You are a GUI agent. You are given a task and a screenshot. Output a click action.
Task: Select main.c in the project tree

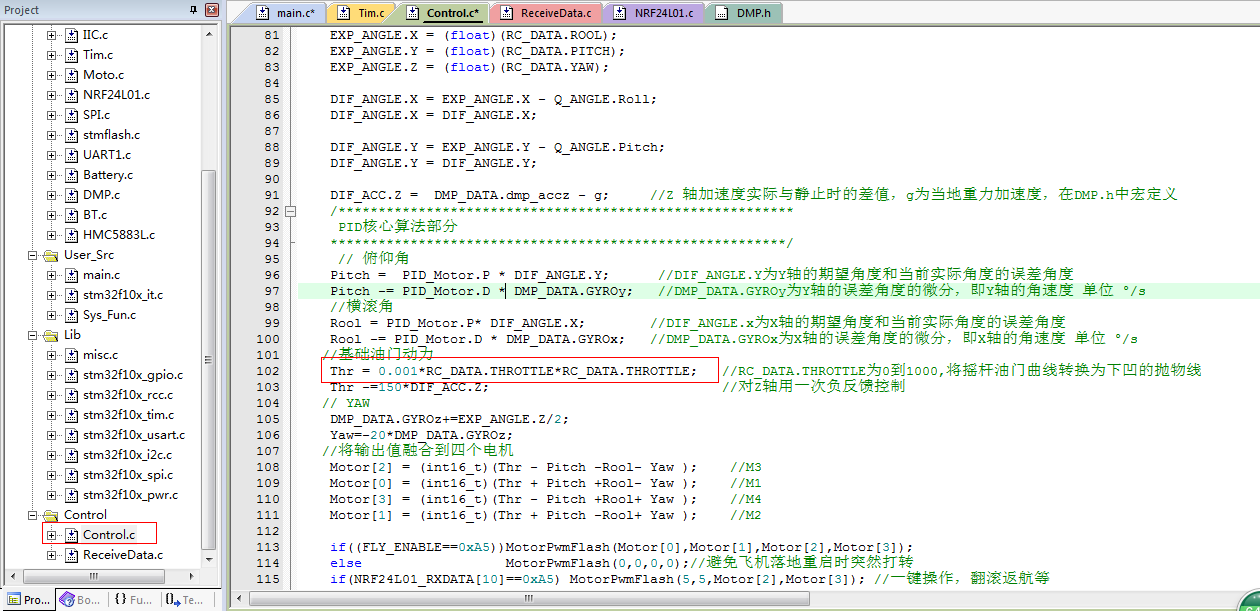click(x=101, y=275)
